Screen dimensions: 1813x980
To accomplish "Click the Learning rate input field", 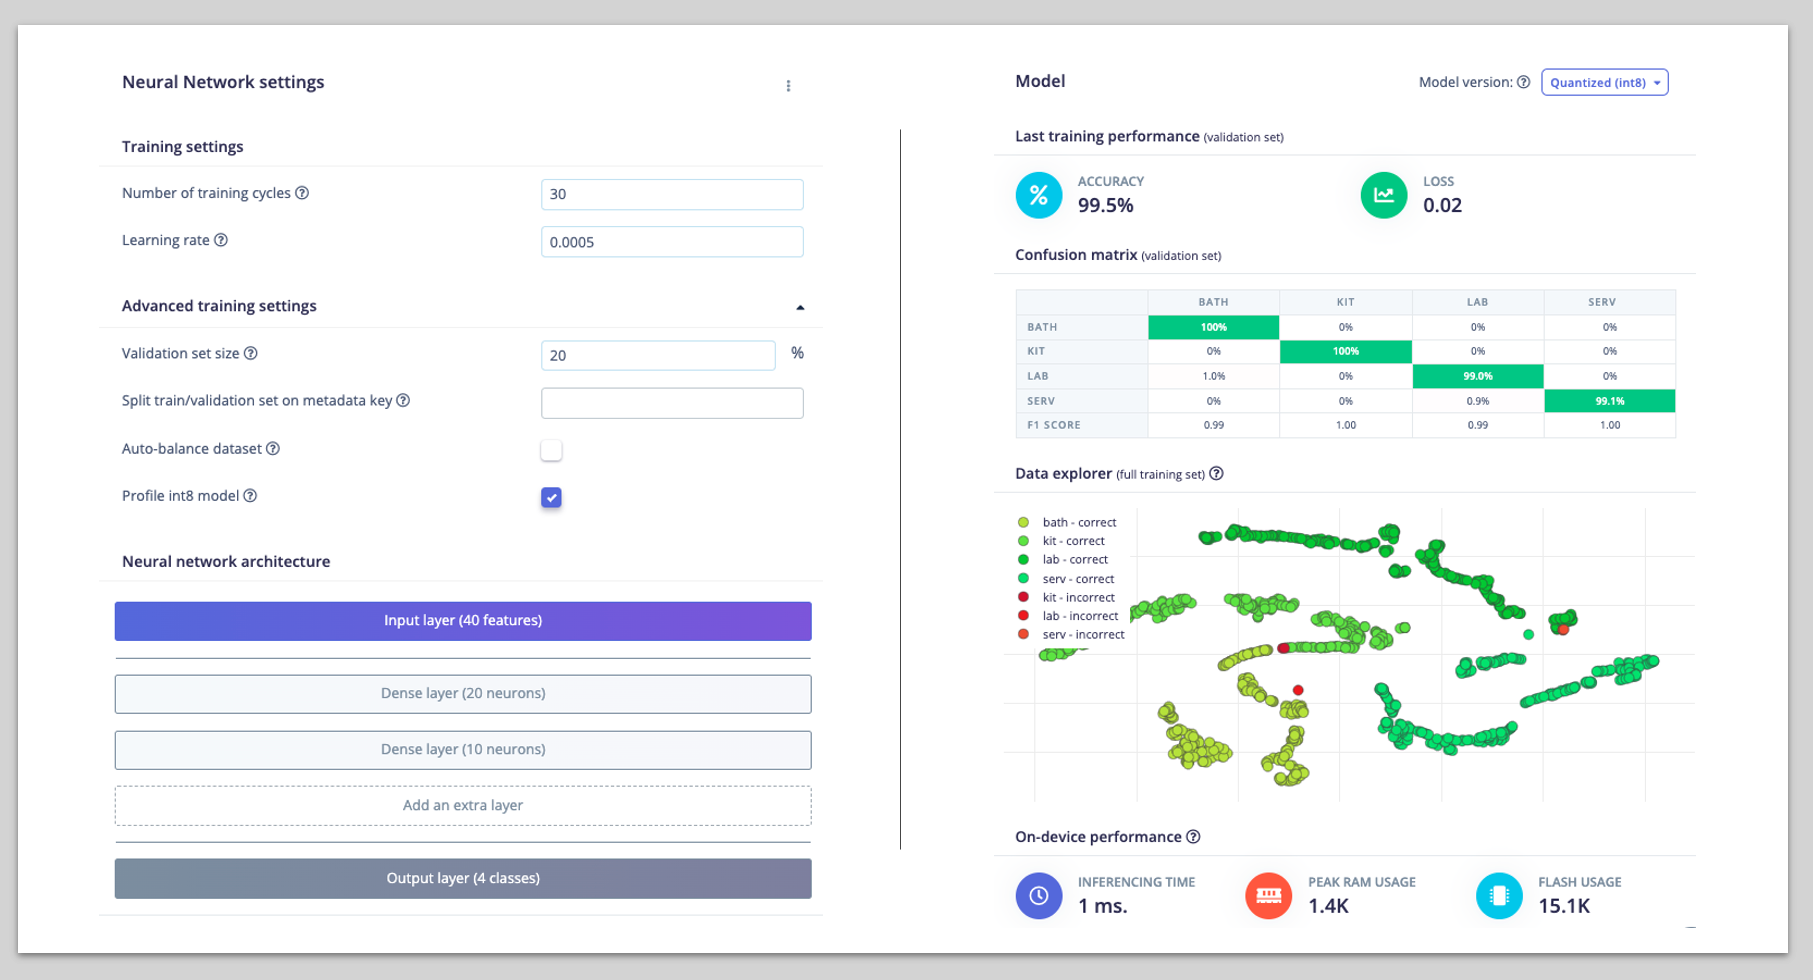I will point(671,242).
